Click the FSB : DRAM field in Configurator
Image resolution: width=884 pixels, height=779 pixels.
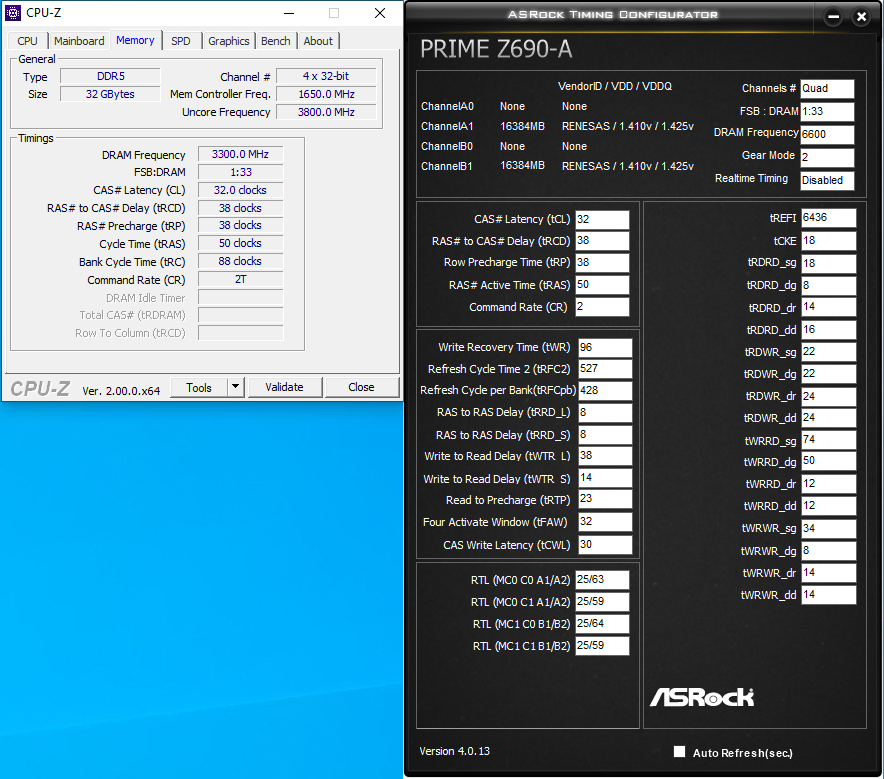[827, 112]
